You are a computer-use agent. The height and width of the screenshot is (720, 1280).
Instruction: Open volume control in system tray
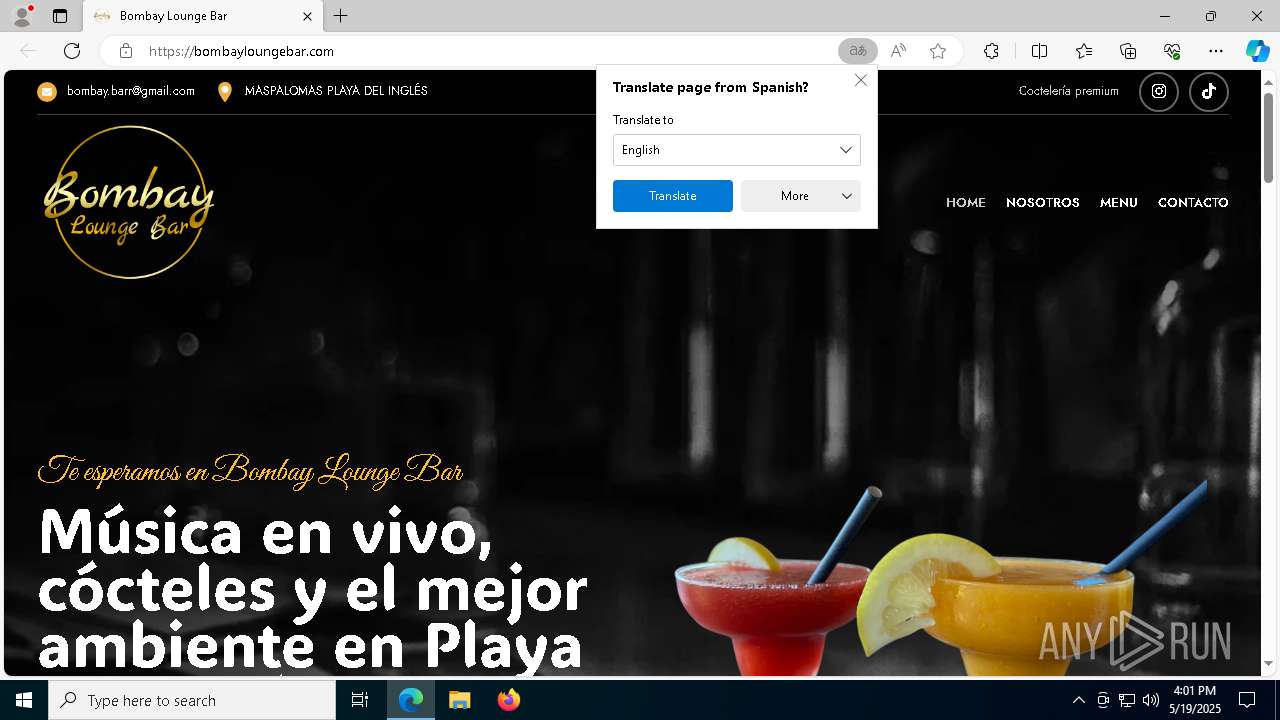point(1151,700)
